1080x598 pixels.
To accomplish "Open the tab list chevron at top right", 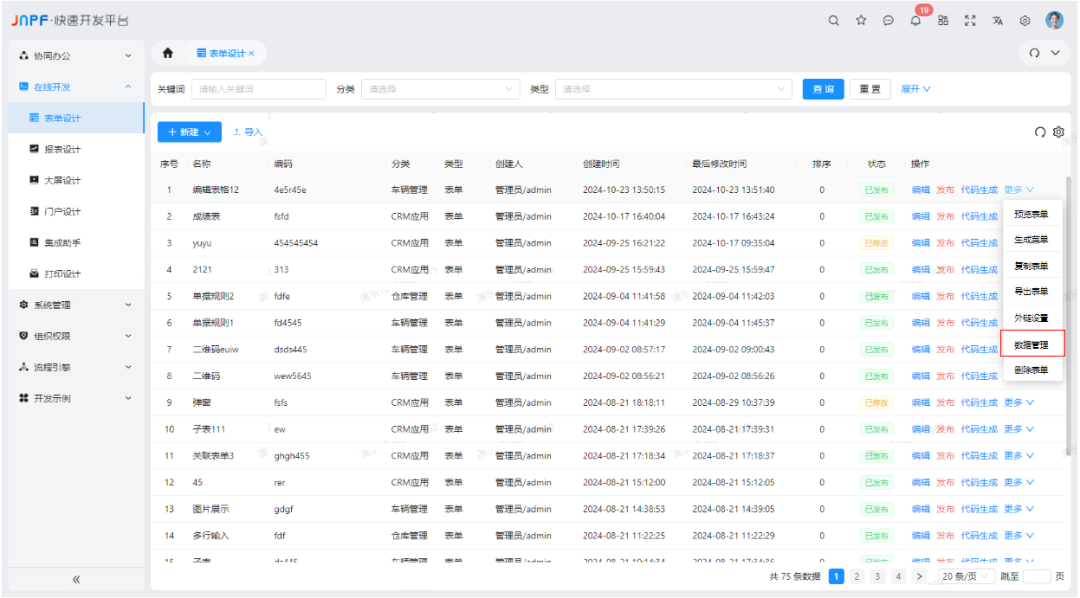I will [x=1055, y=53].
